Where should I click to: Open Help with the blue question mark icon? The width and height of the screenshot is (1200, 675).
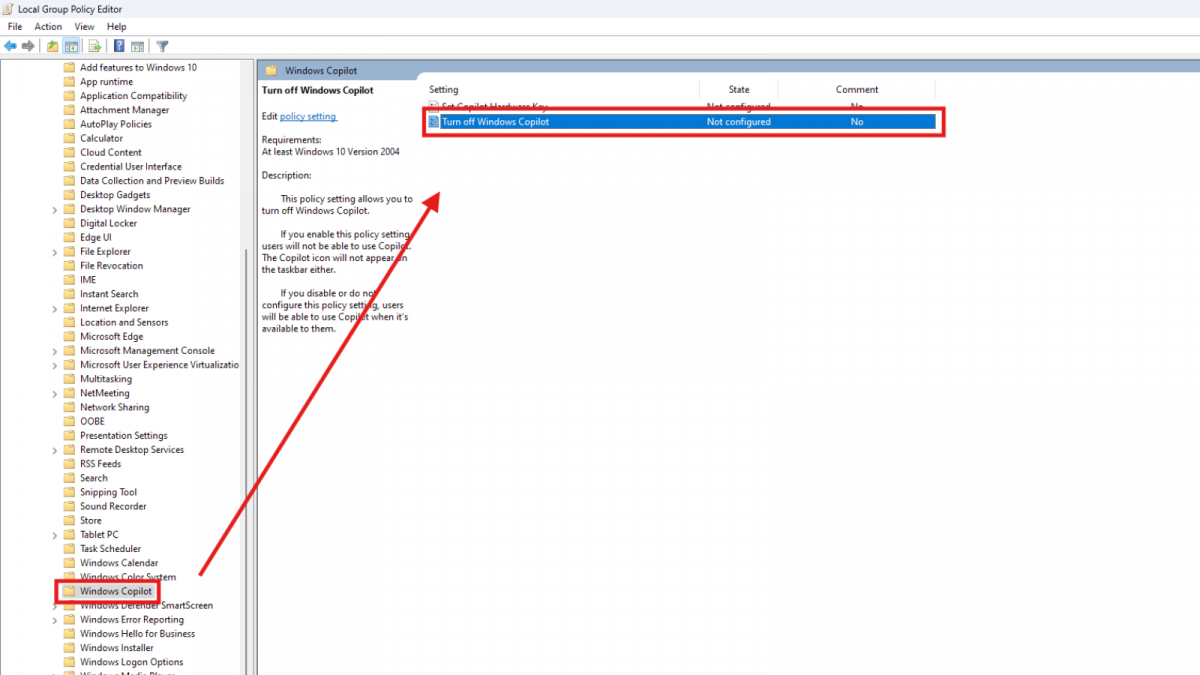(x=119, y=46)
